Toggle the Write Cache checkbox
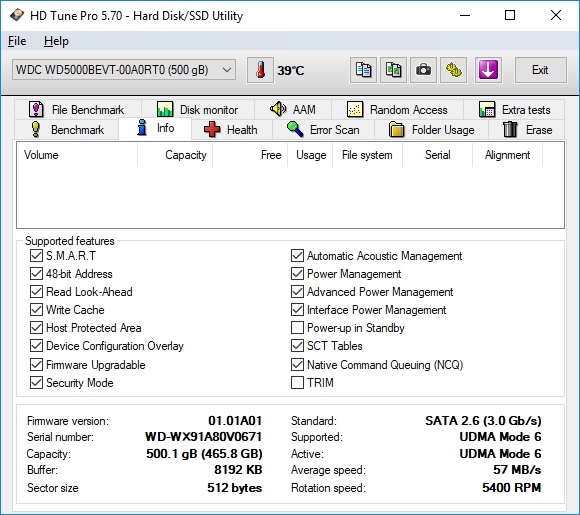The width and height of the screenshot is (580, 515). pyautogui.click(x=36, y=310)
